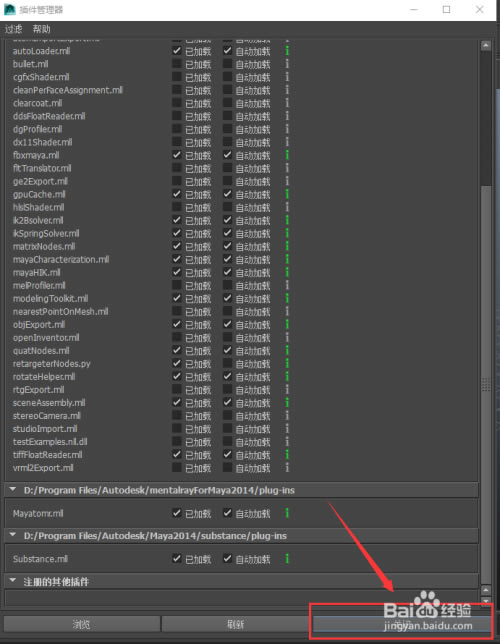The image size is (500, 644).
Task: Click the 刷新 button
Action: [x=235, y=624]
